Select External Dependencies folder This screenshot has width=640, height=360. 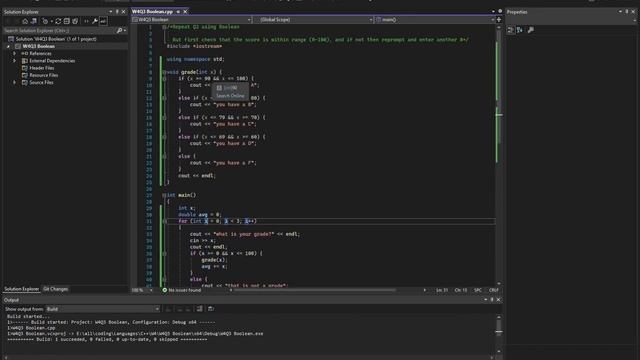52,61
